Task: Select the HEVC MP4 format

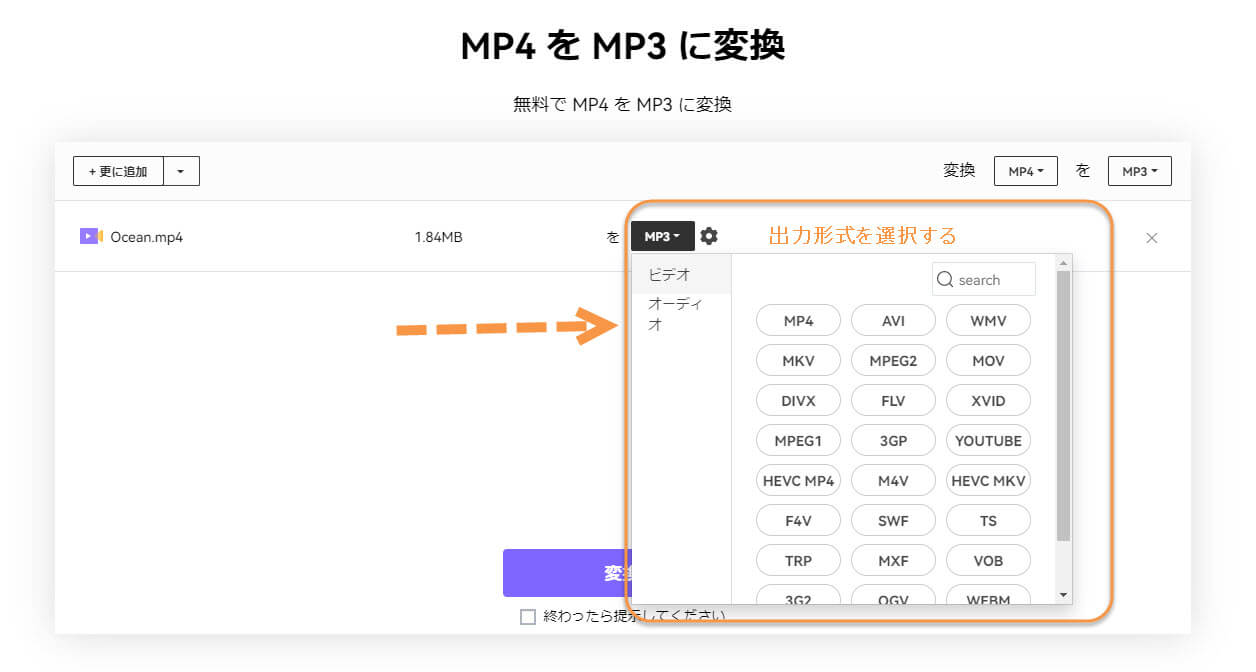Action: 798,481
